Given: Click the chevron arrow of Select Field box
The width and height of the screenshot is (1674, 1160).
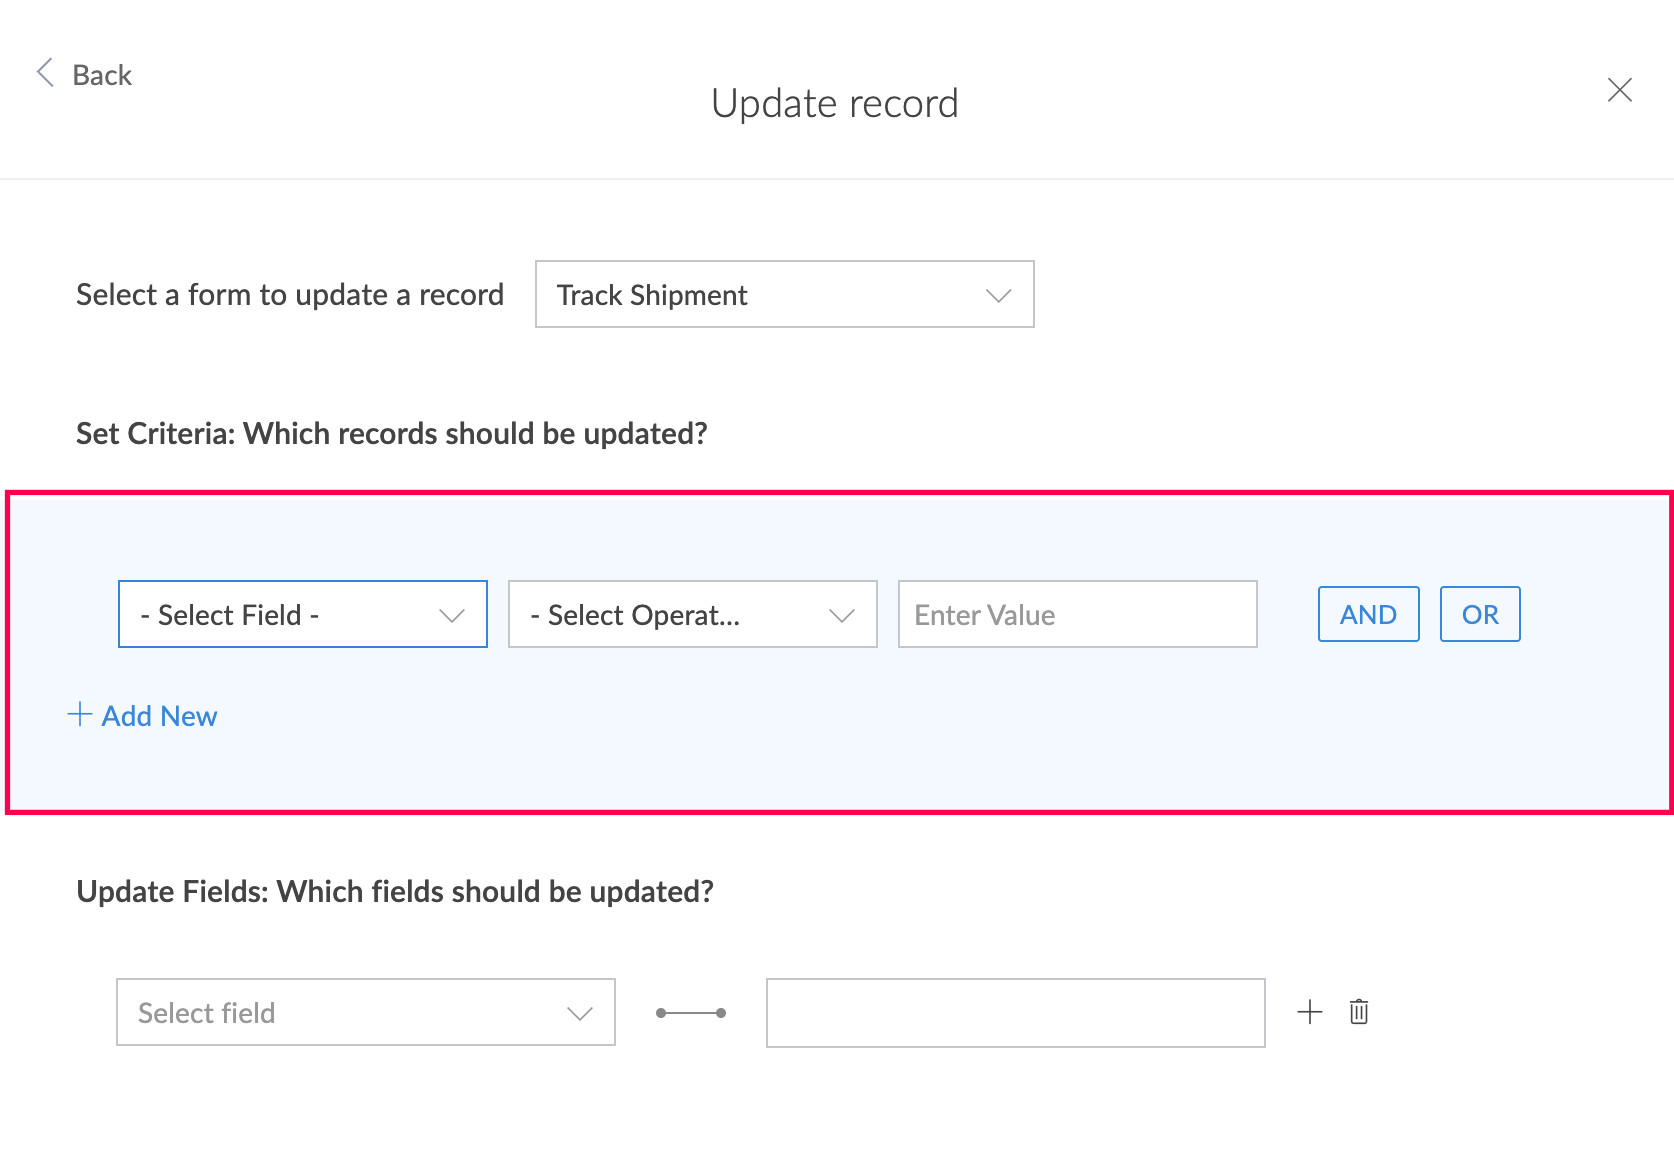Looking at the screenshot, I should [x=452, y=615].
